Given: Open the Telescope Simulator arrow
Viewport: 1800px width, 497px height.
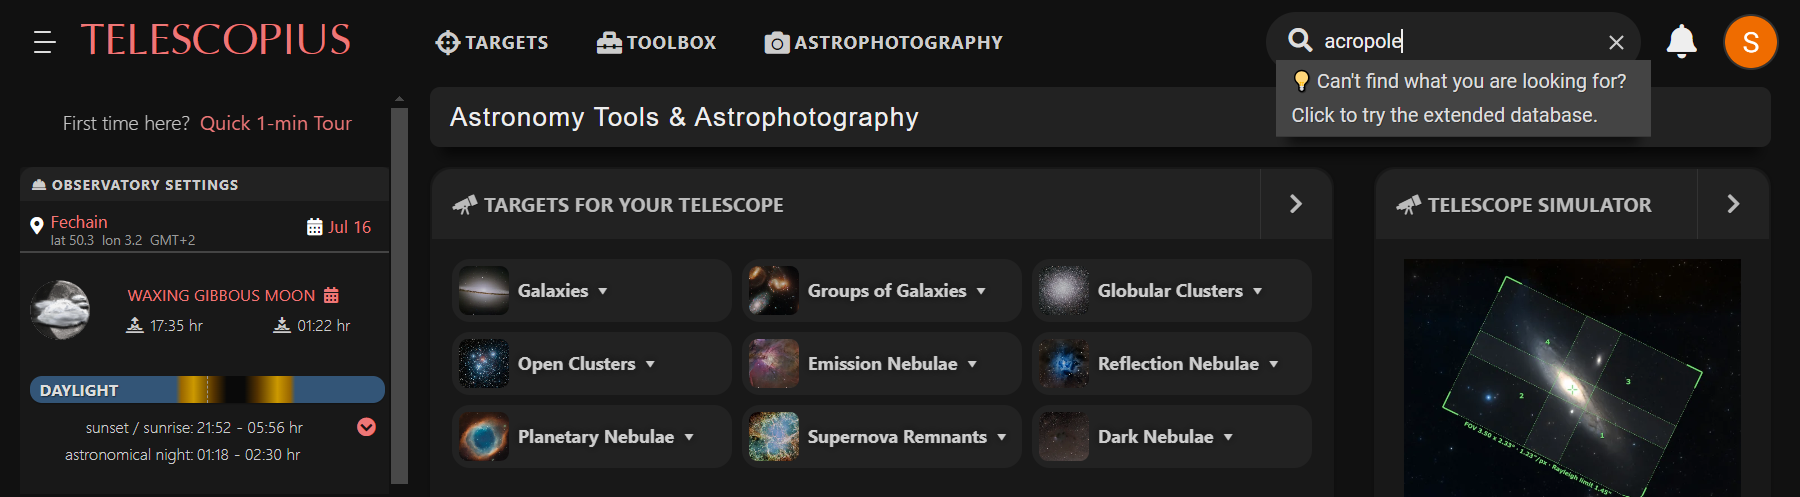Looking at the screenshot, I should click(1733, 204).
